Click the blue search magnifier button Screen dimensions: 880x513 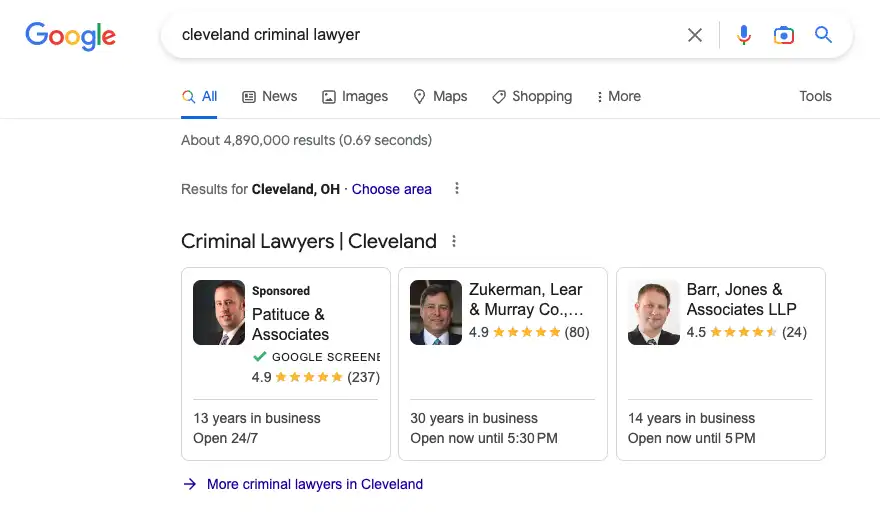coord(823,35)
